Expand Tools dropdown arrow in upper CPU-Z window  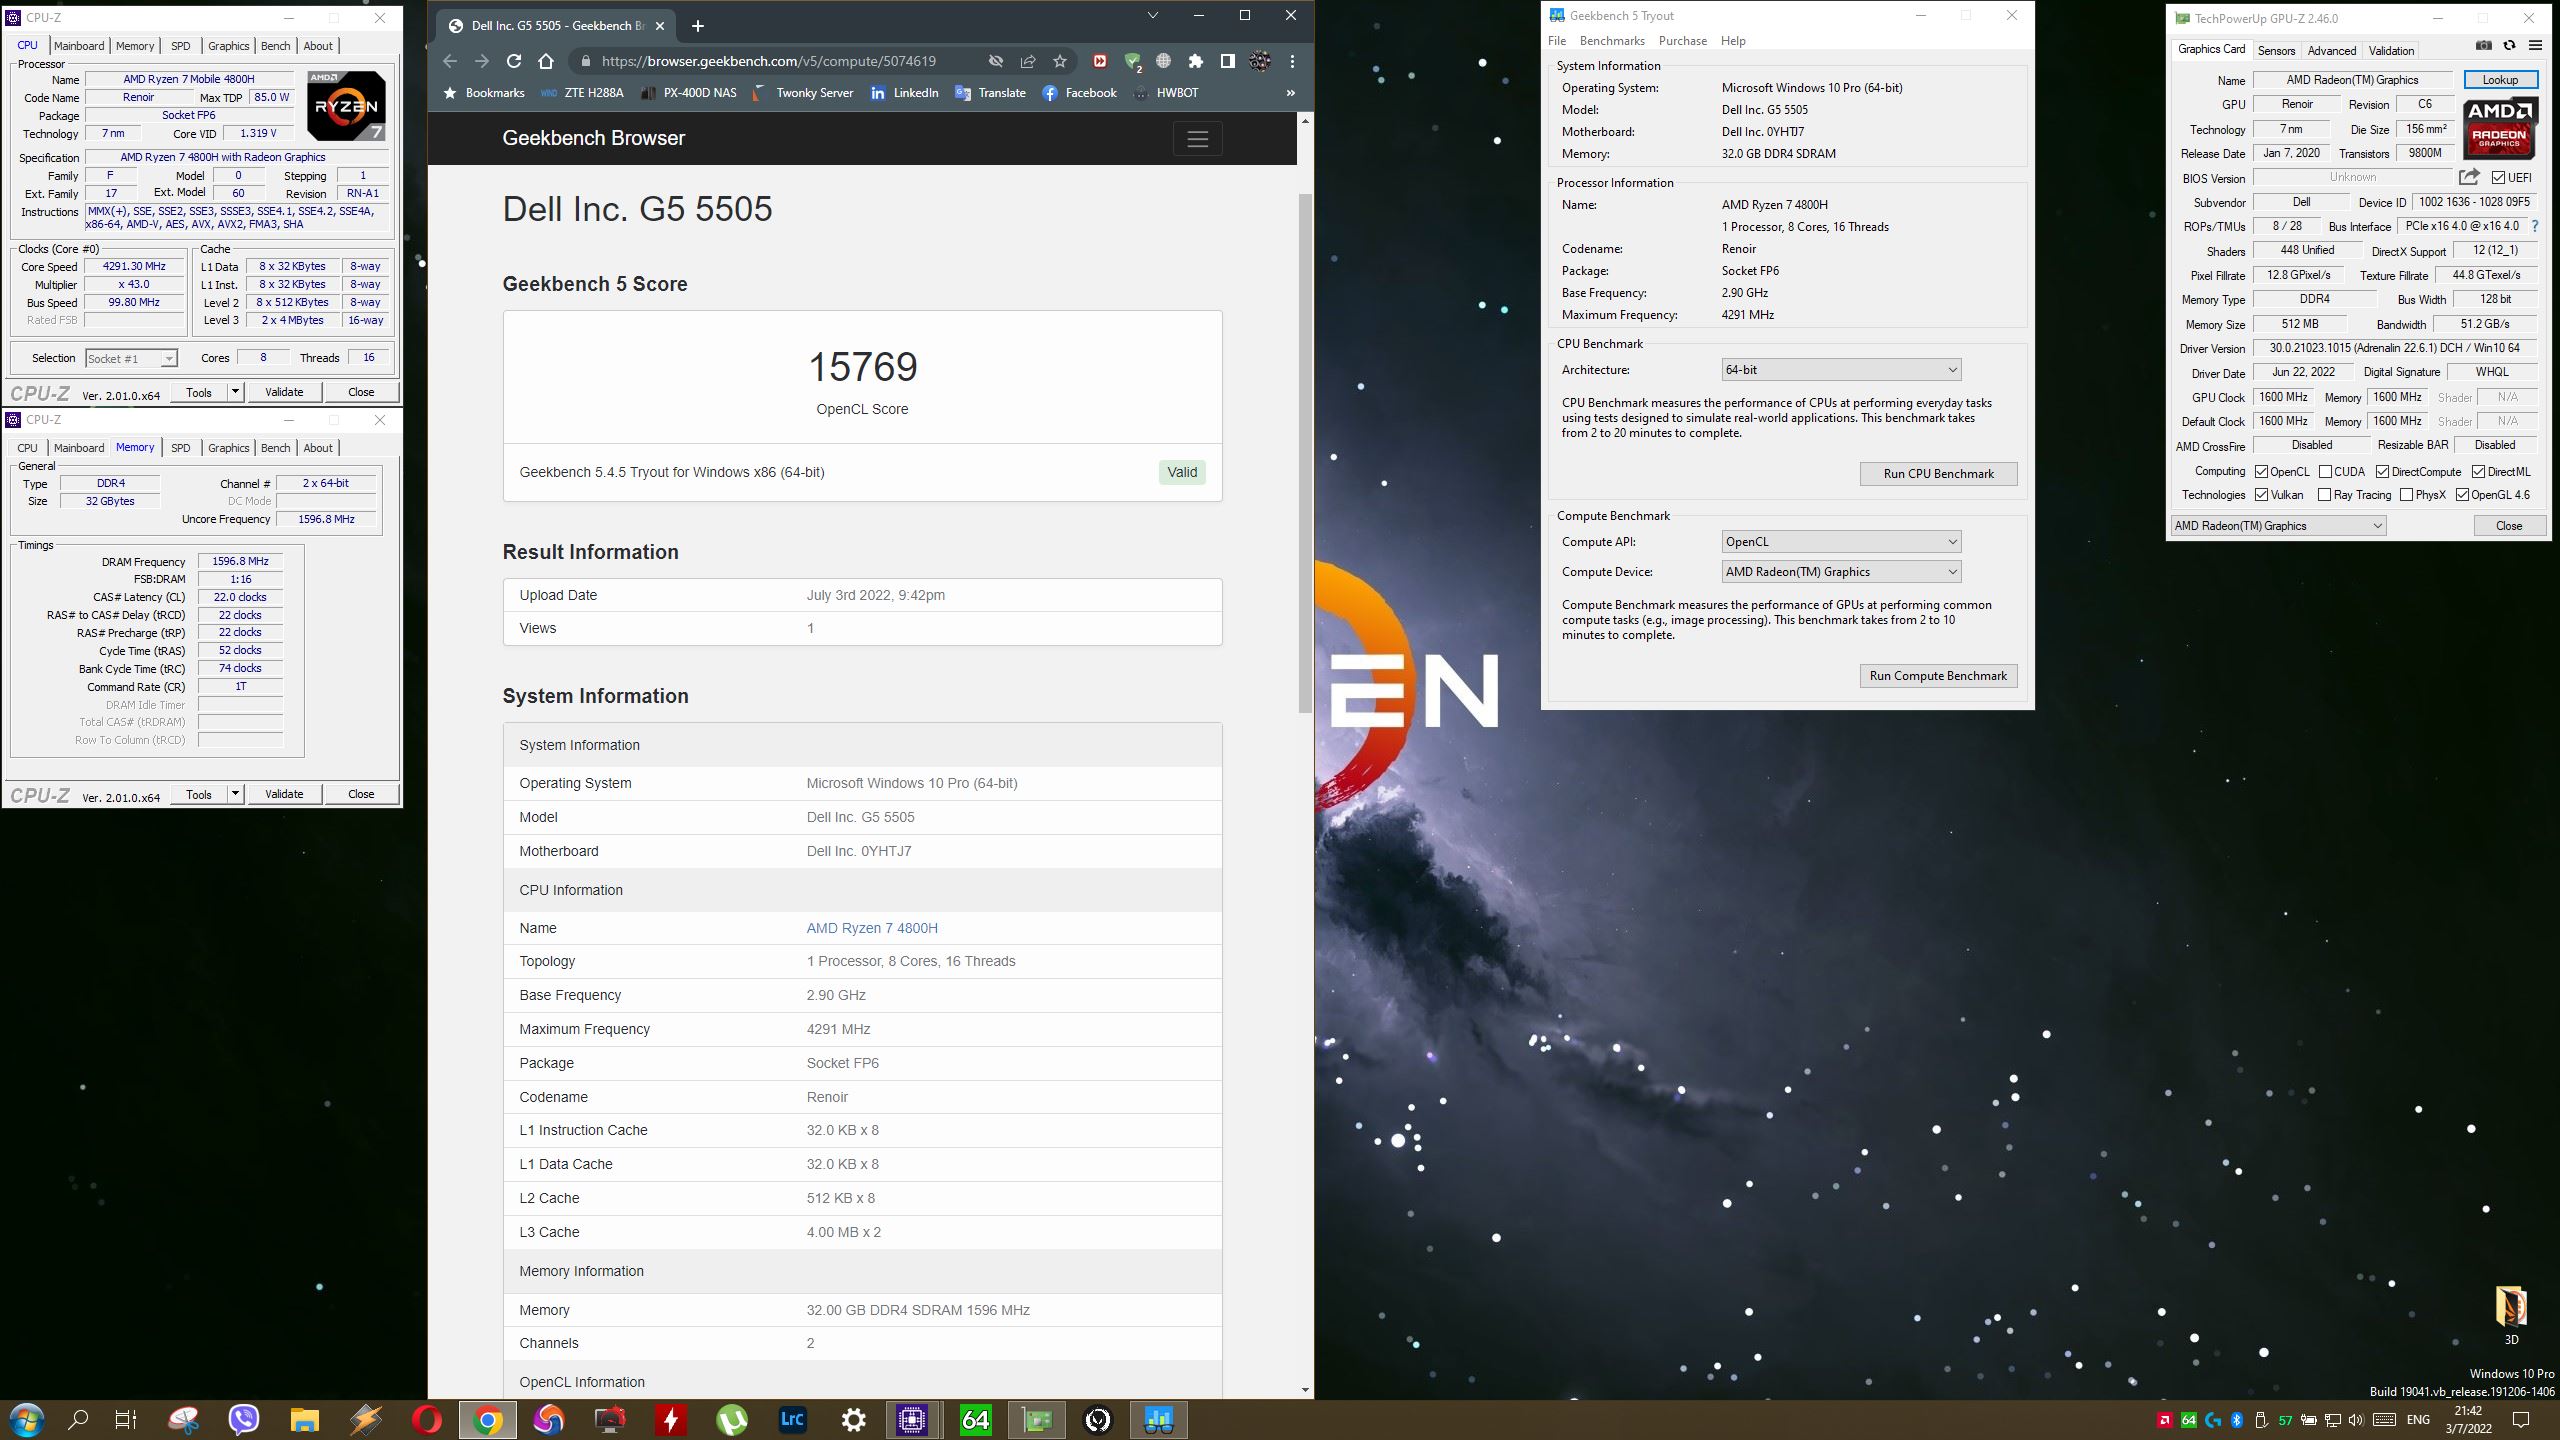235,392
